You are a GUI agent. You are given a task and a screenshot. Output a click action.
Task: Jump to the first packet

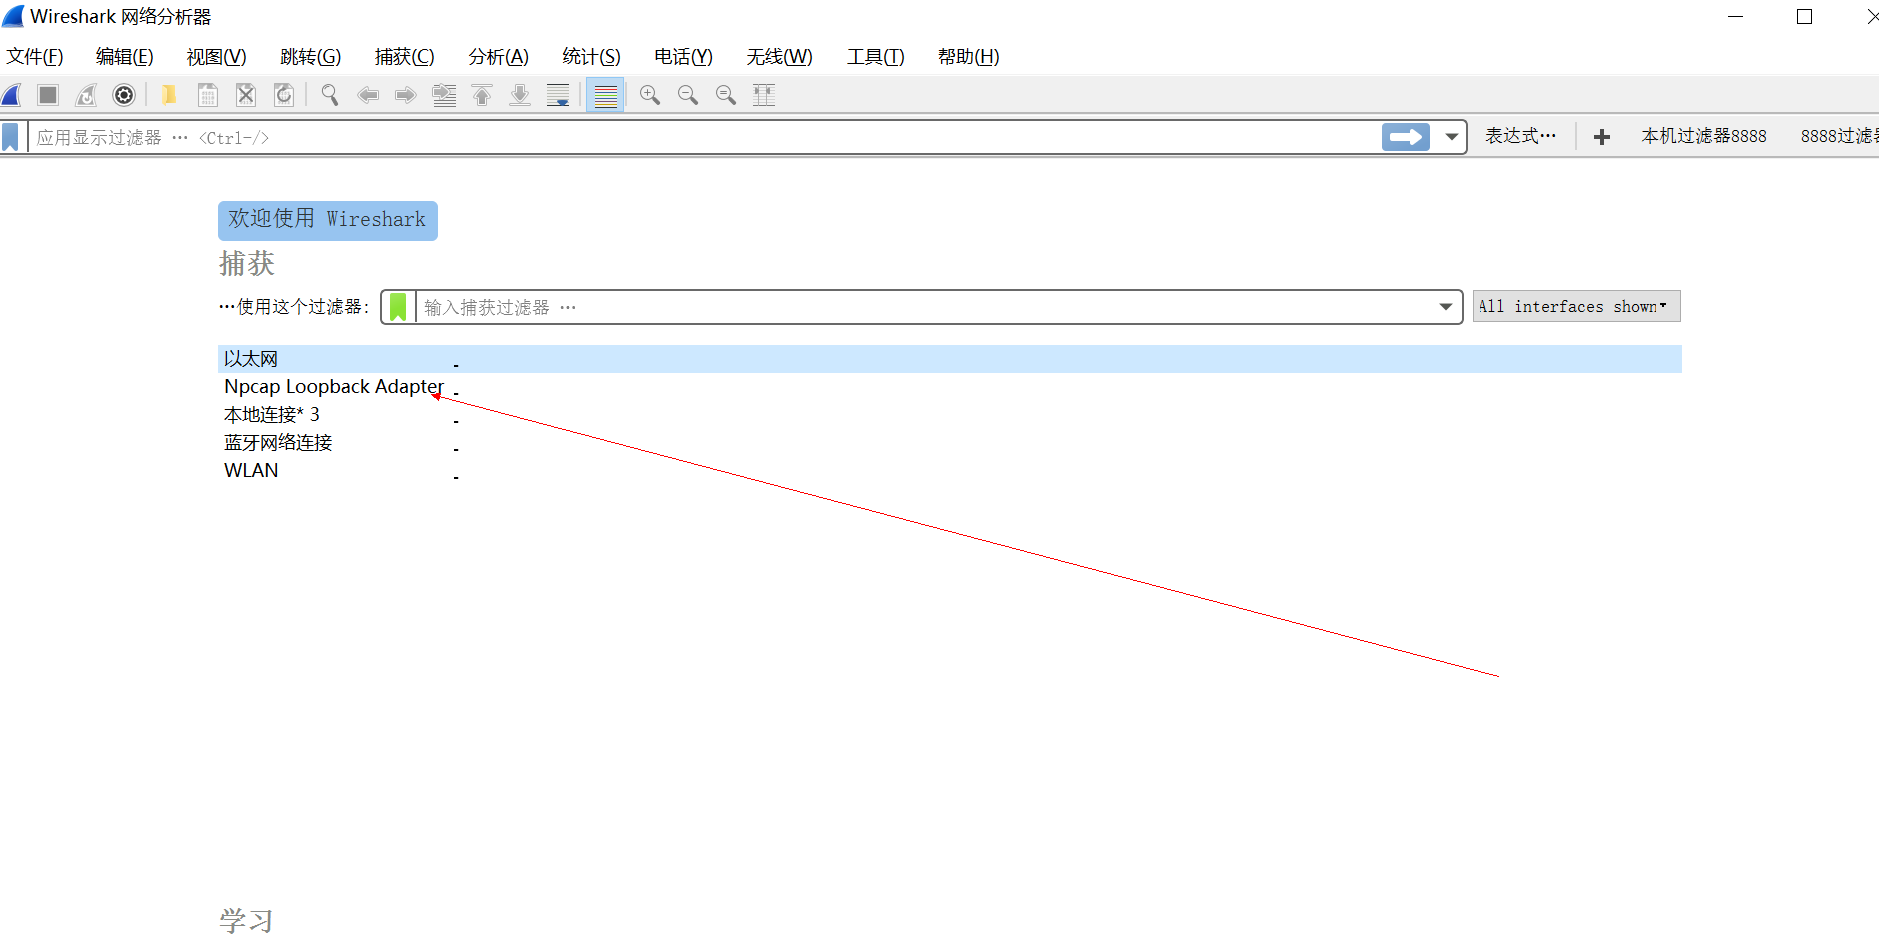point(482,95)
